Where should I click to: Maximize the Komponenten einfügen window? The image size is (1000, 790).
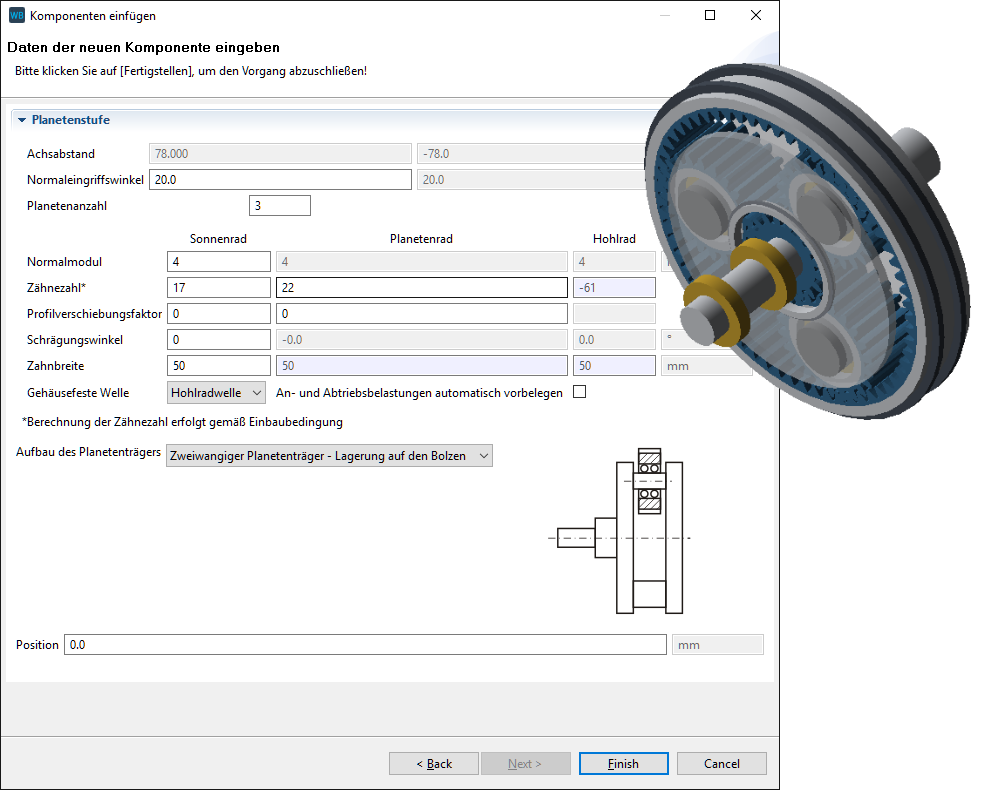pyautogui.click(x=710, y=16)
